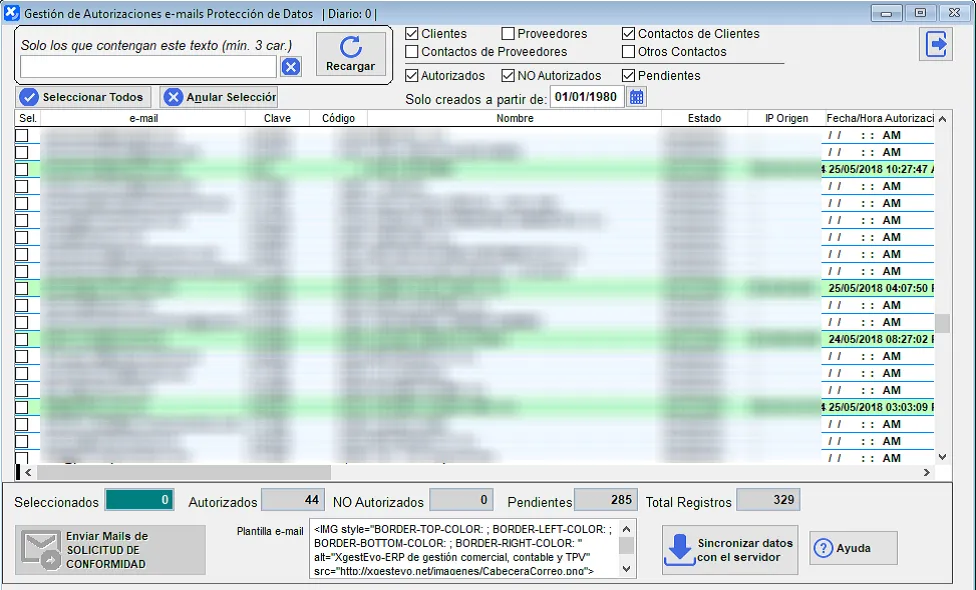The height and width of the screenshot is (590, 976).
Task: Enable the Proveedores checkbox
Action: click(x=508, y=34)
